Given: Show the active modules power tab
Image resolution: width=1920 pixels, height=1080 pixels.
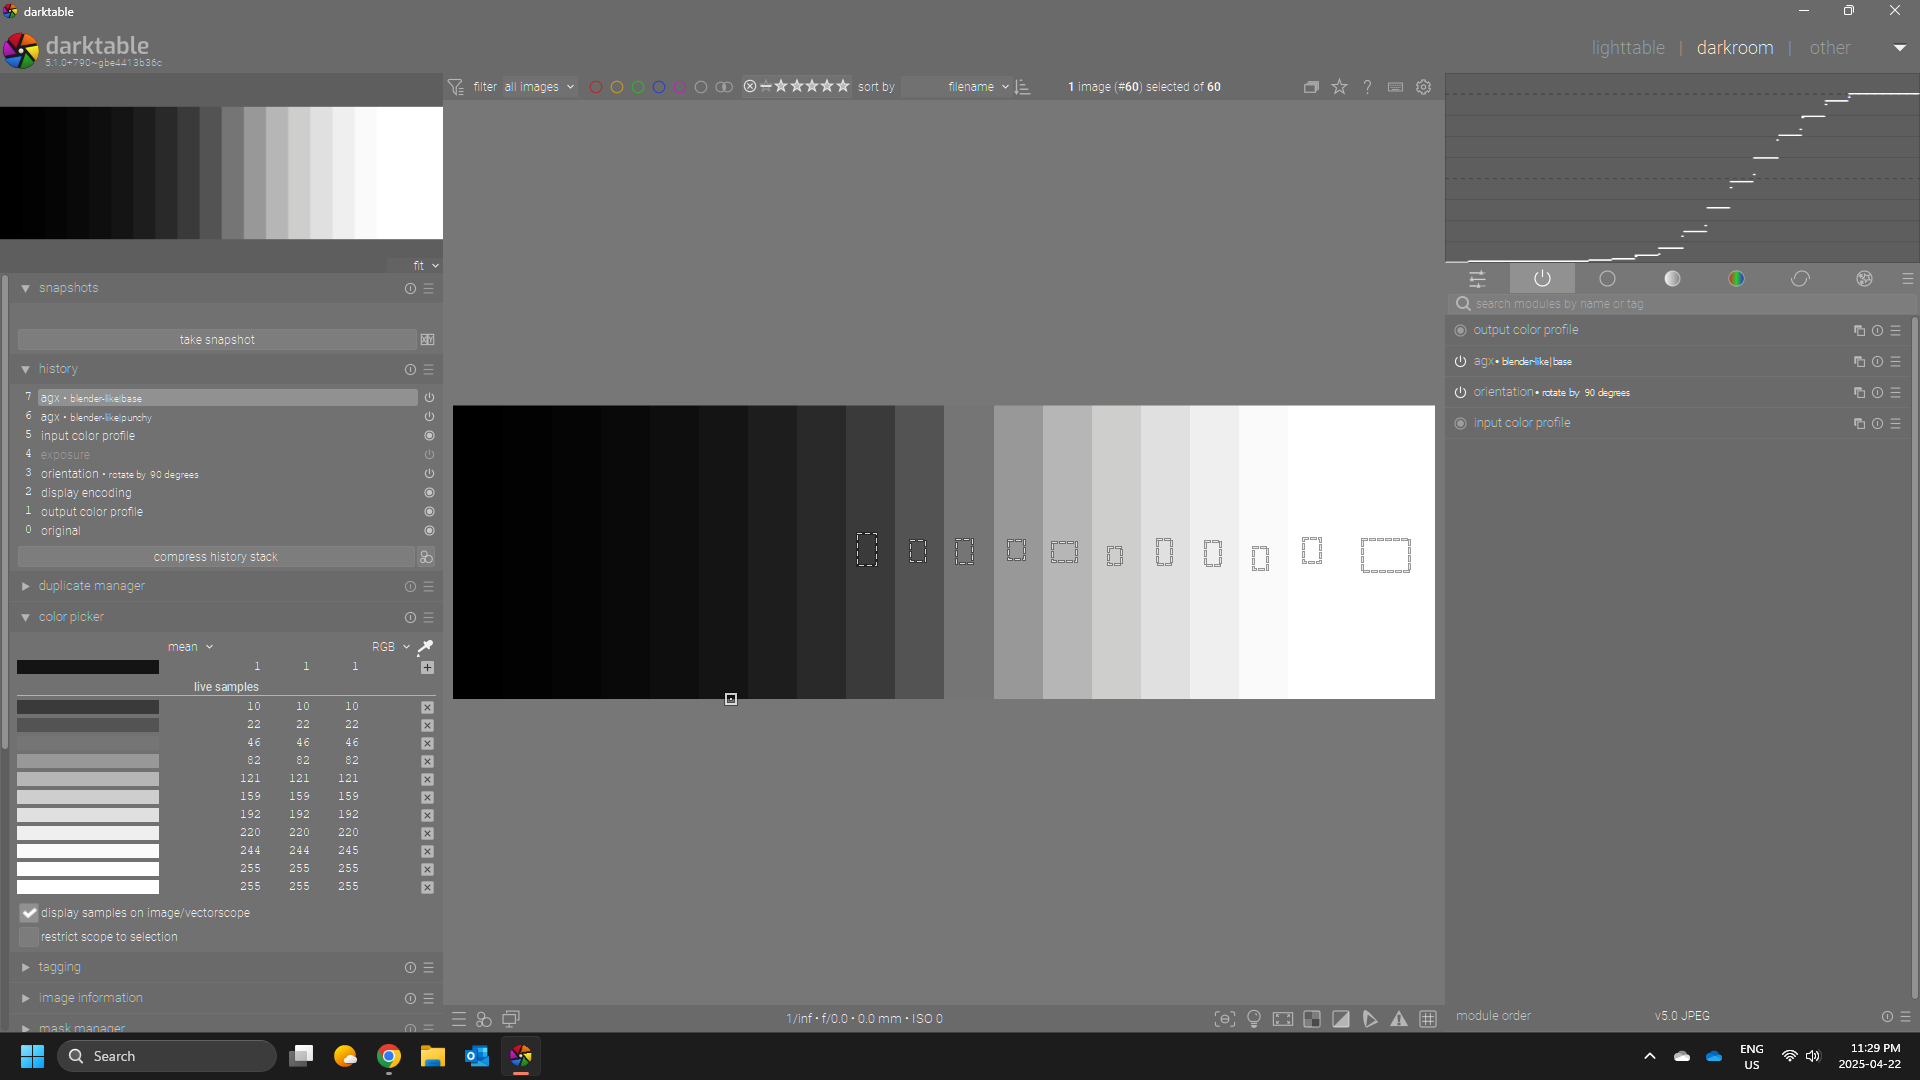Looking at the screenshot, I should coord(1542,279).
